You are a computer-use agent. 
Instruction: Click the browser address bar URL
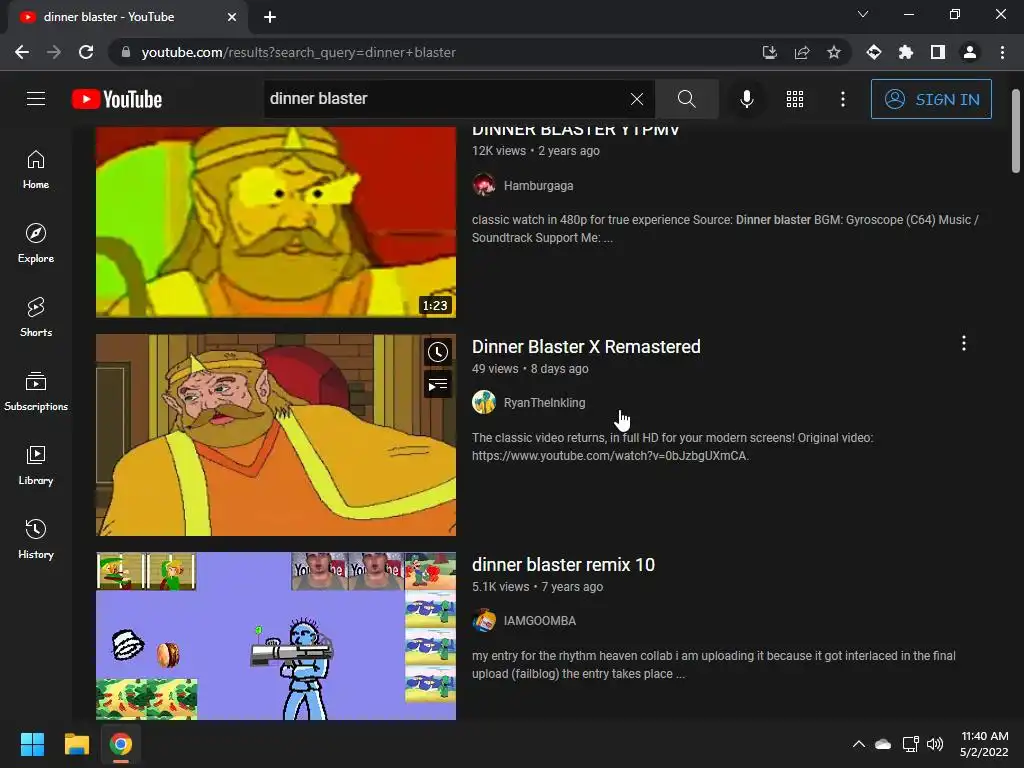[298, 52]
